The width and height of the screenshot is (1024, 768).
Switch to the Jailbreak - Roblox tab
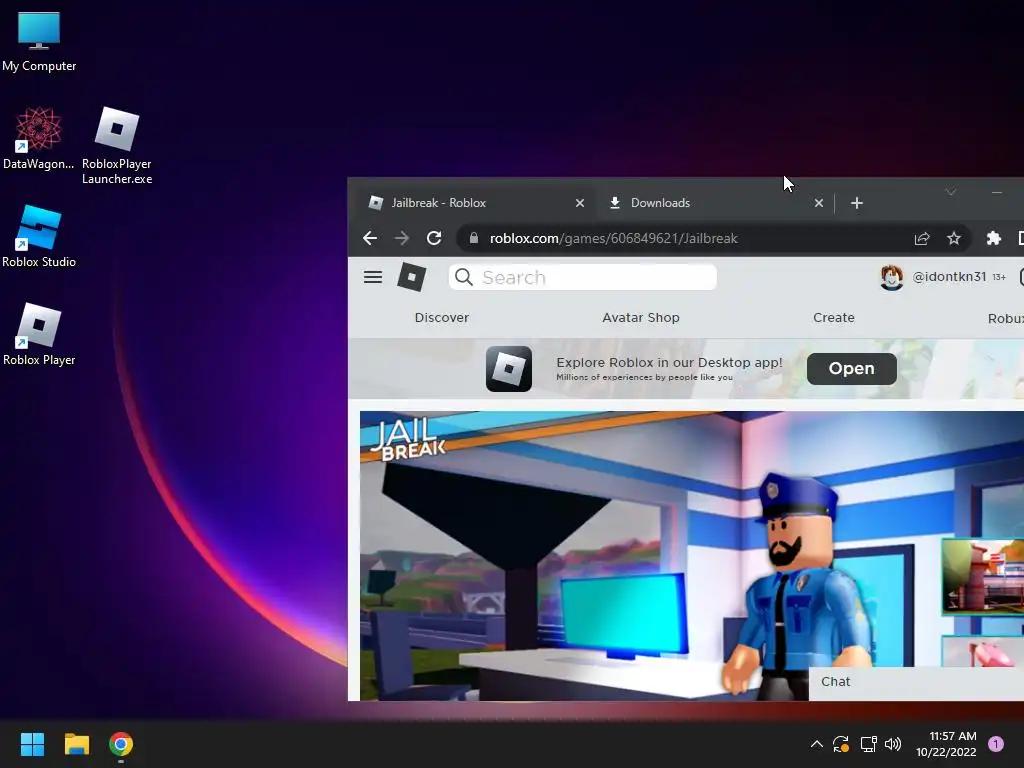point(475,203)
